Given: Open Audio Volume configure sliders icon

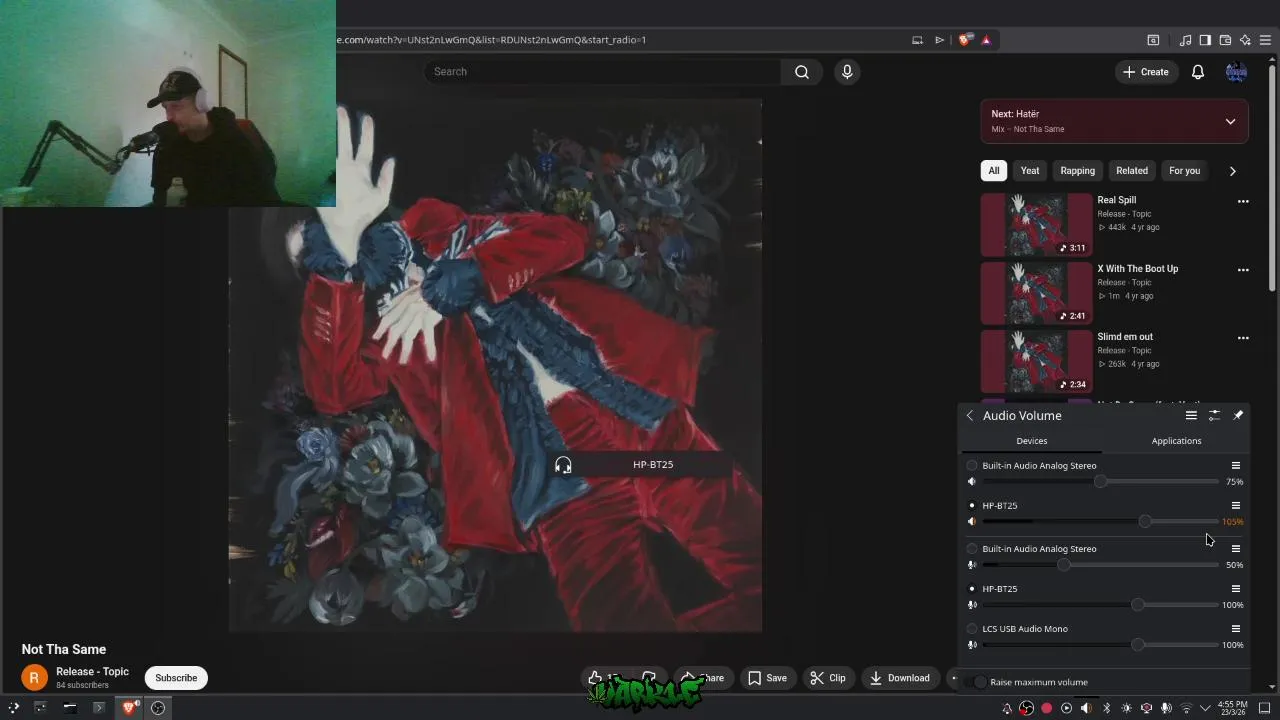Looking at the screenshot, I should [1214, 415].
